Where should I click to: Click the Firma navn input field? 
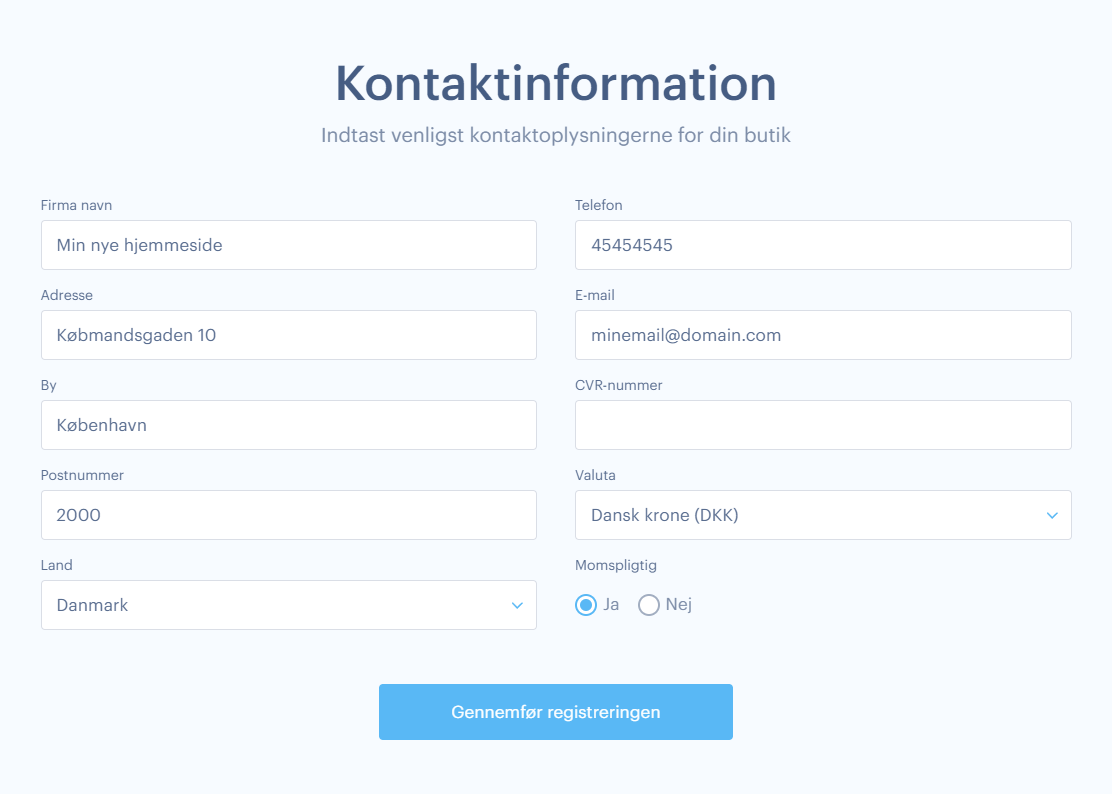click(x=288, y=245)
